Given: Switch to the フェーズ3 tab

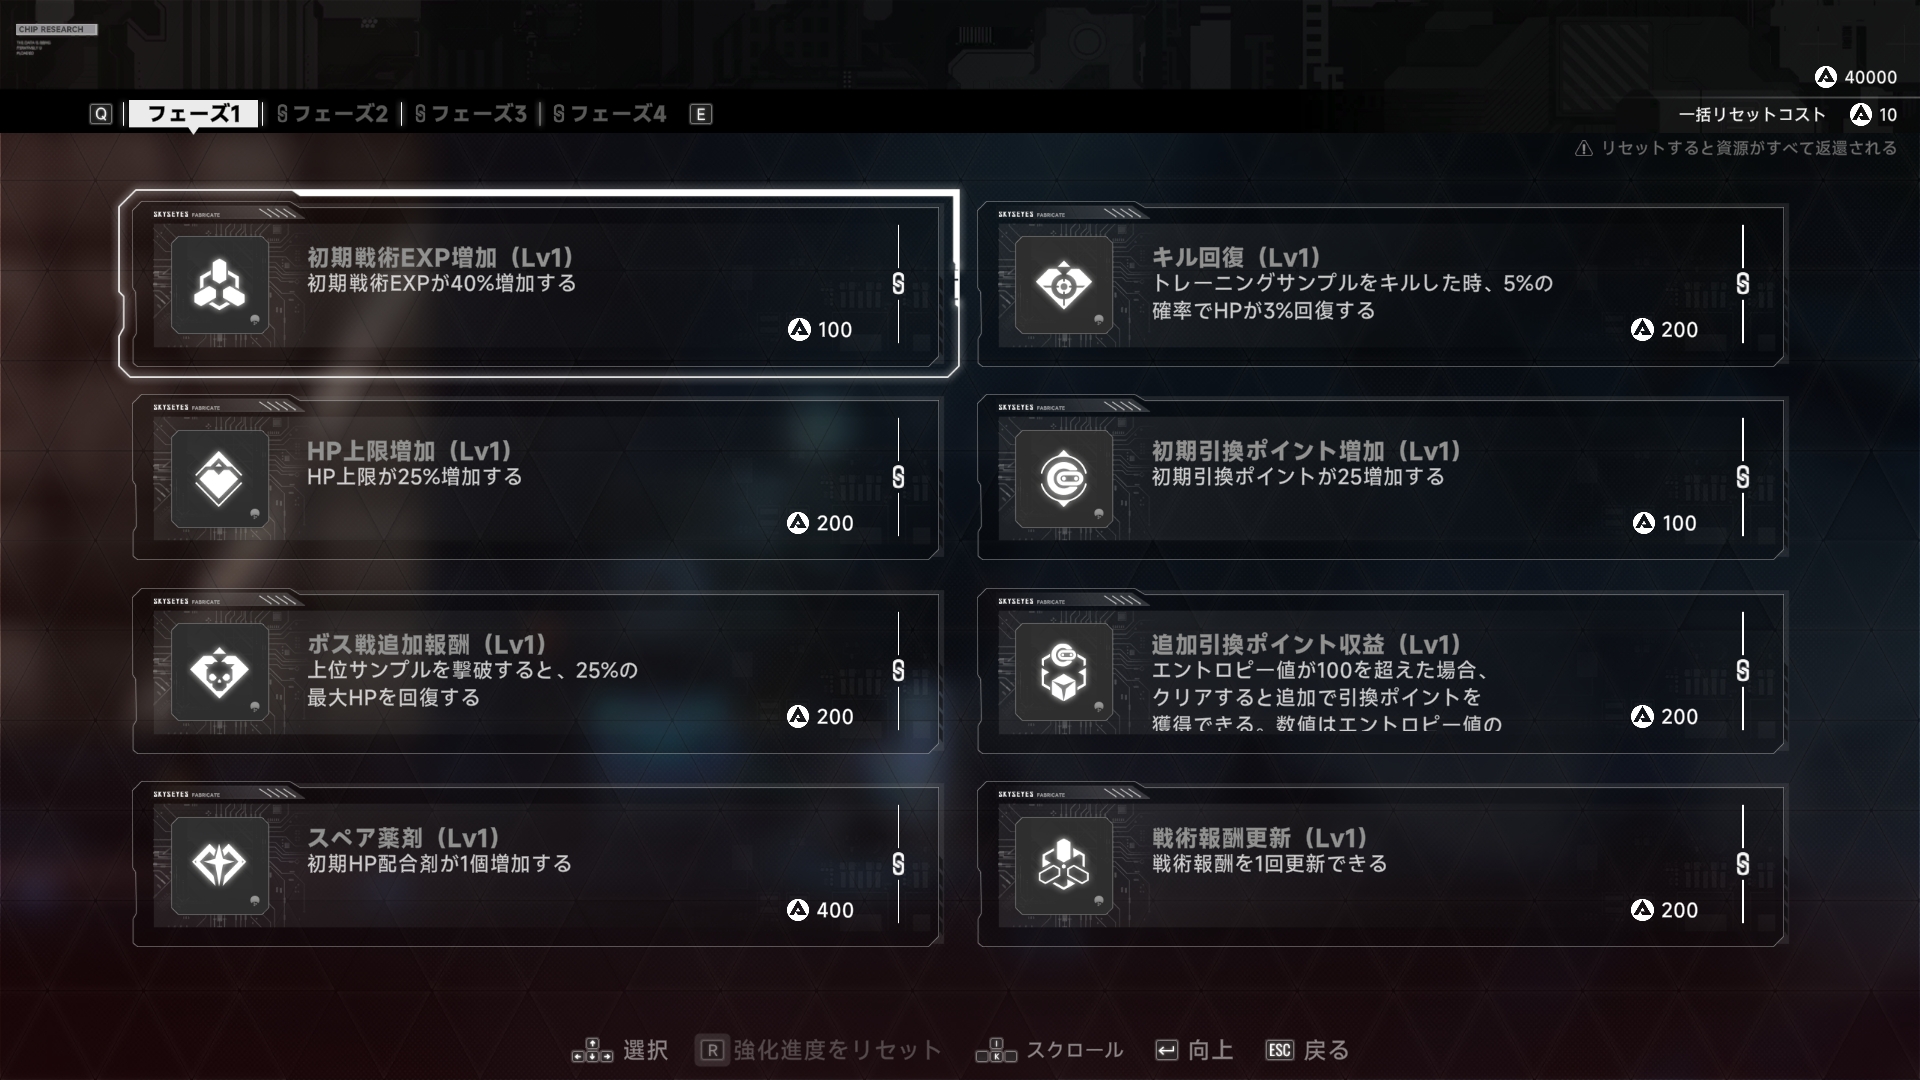Looking at the screenshot, I should tap(471, 114).
